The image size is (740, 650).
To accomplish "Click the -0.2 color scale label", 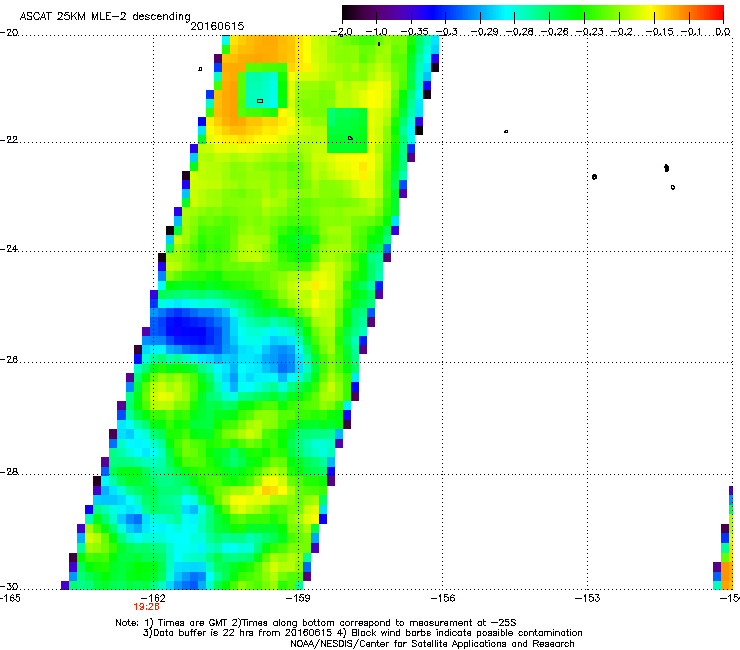I will [x=621, y=32].
